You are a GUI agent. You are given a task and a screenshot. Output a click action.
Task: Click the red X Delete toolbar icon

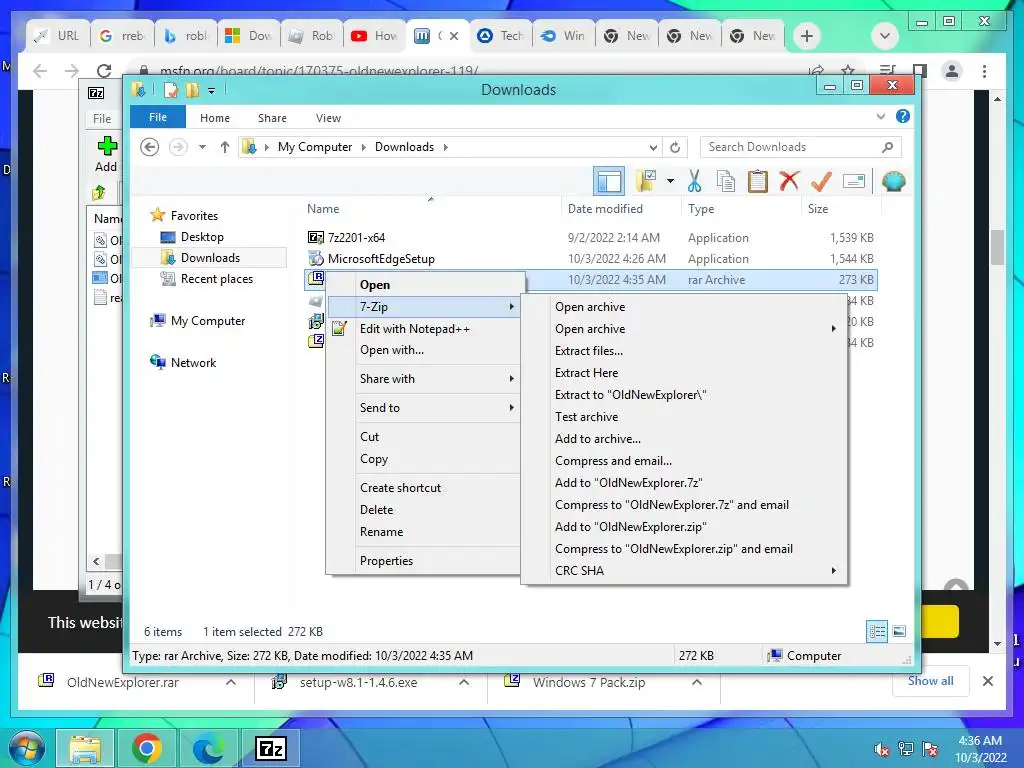click(x=789, y=181)
